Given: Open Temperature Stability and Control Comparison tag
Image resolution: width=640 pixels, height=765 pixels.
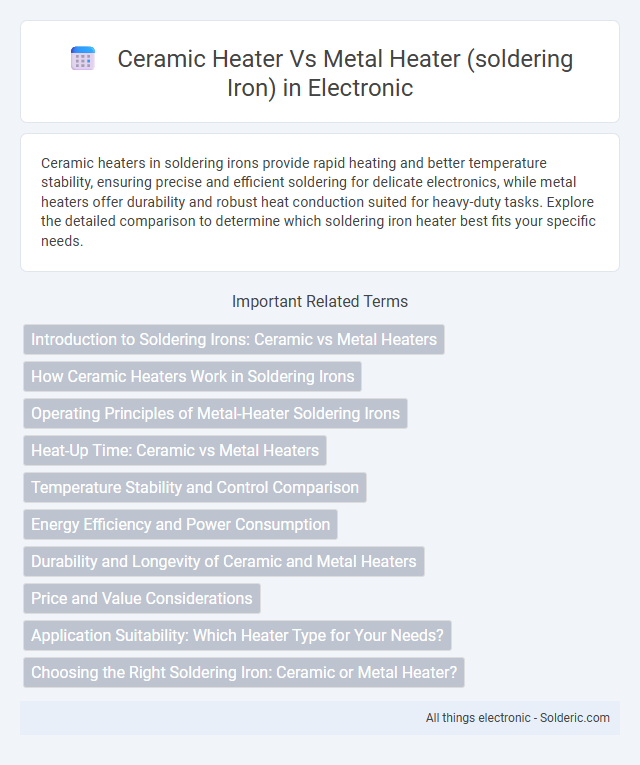Looking at the screenshot, I should tap(195, 487).
